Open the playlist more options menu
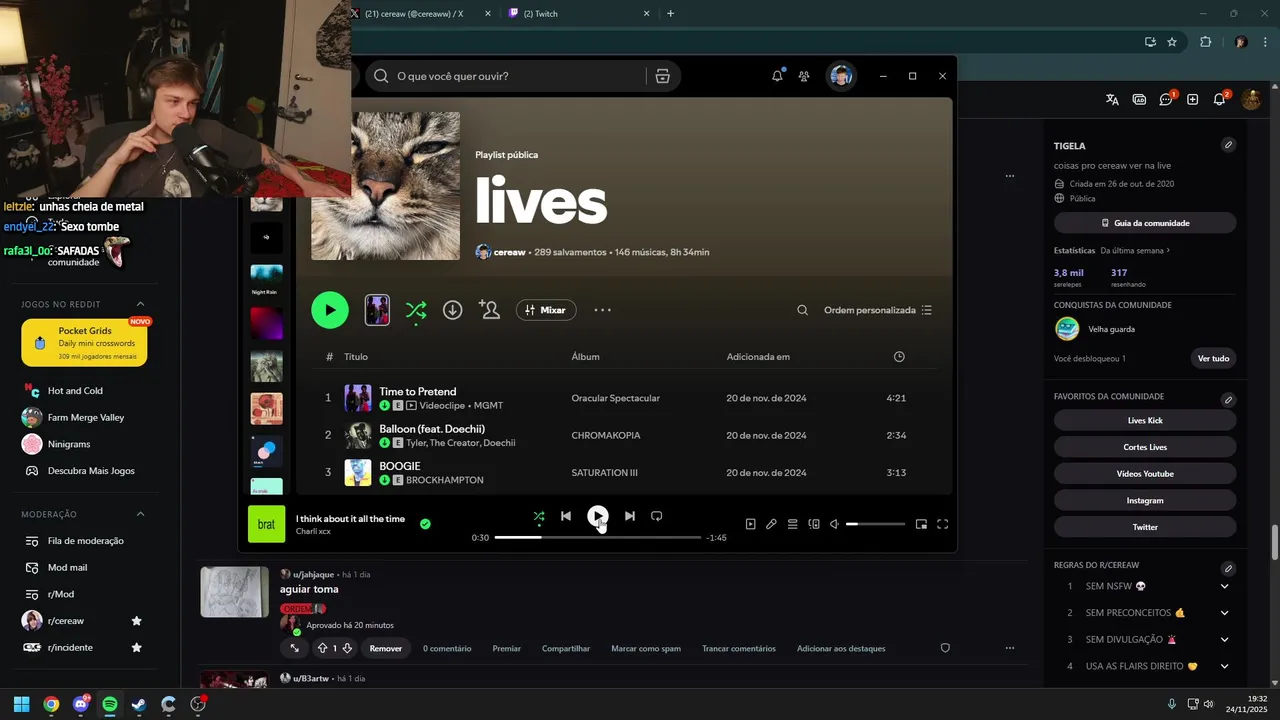 tap(602, 310)
